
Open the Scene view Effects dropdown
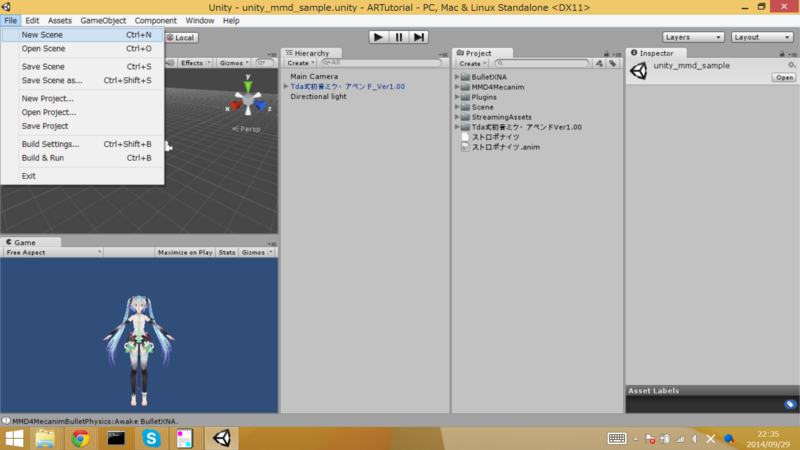pyautogui.click(x=195, y=63)
